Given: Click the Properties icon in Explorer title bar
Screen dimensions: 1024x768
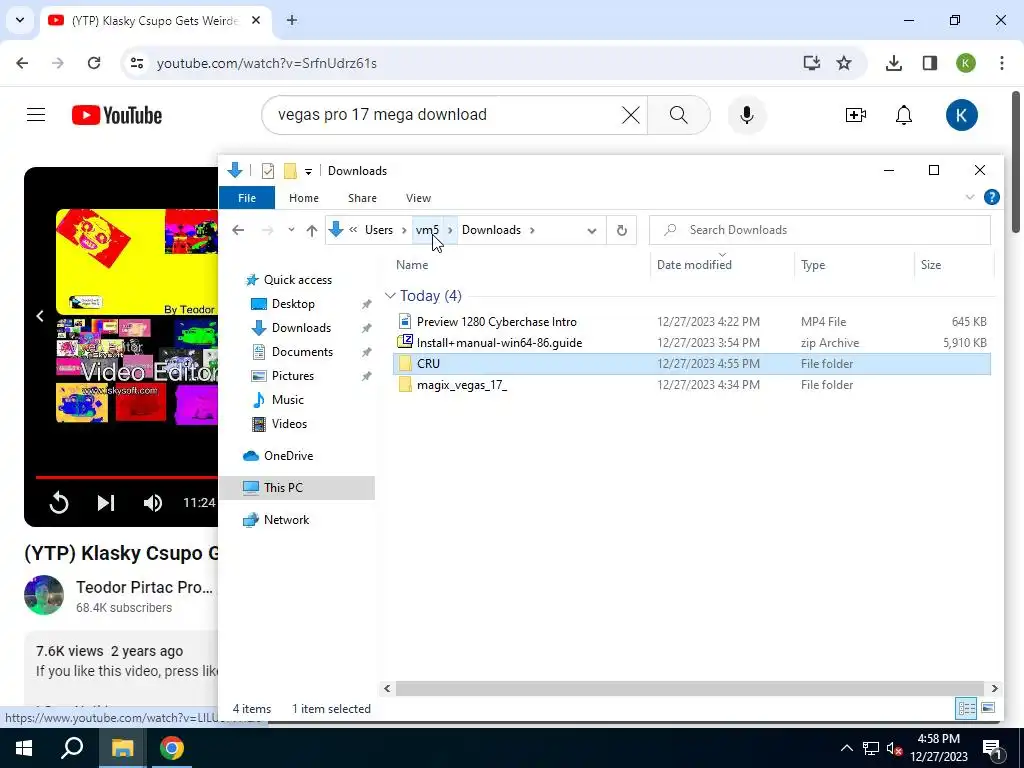Looking at the screenshot, I should pyautogui.click(x=268, y=171).
